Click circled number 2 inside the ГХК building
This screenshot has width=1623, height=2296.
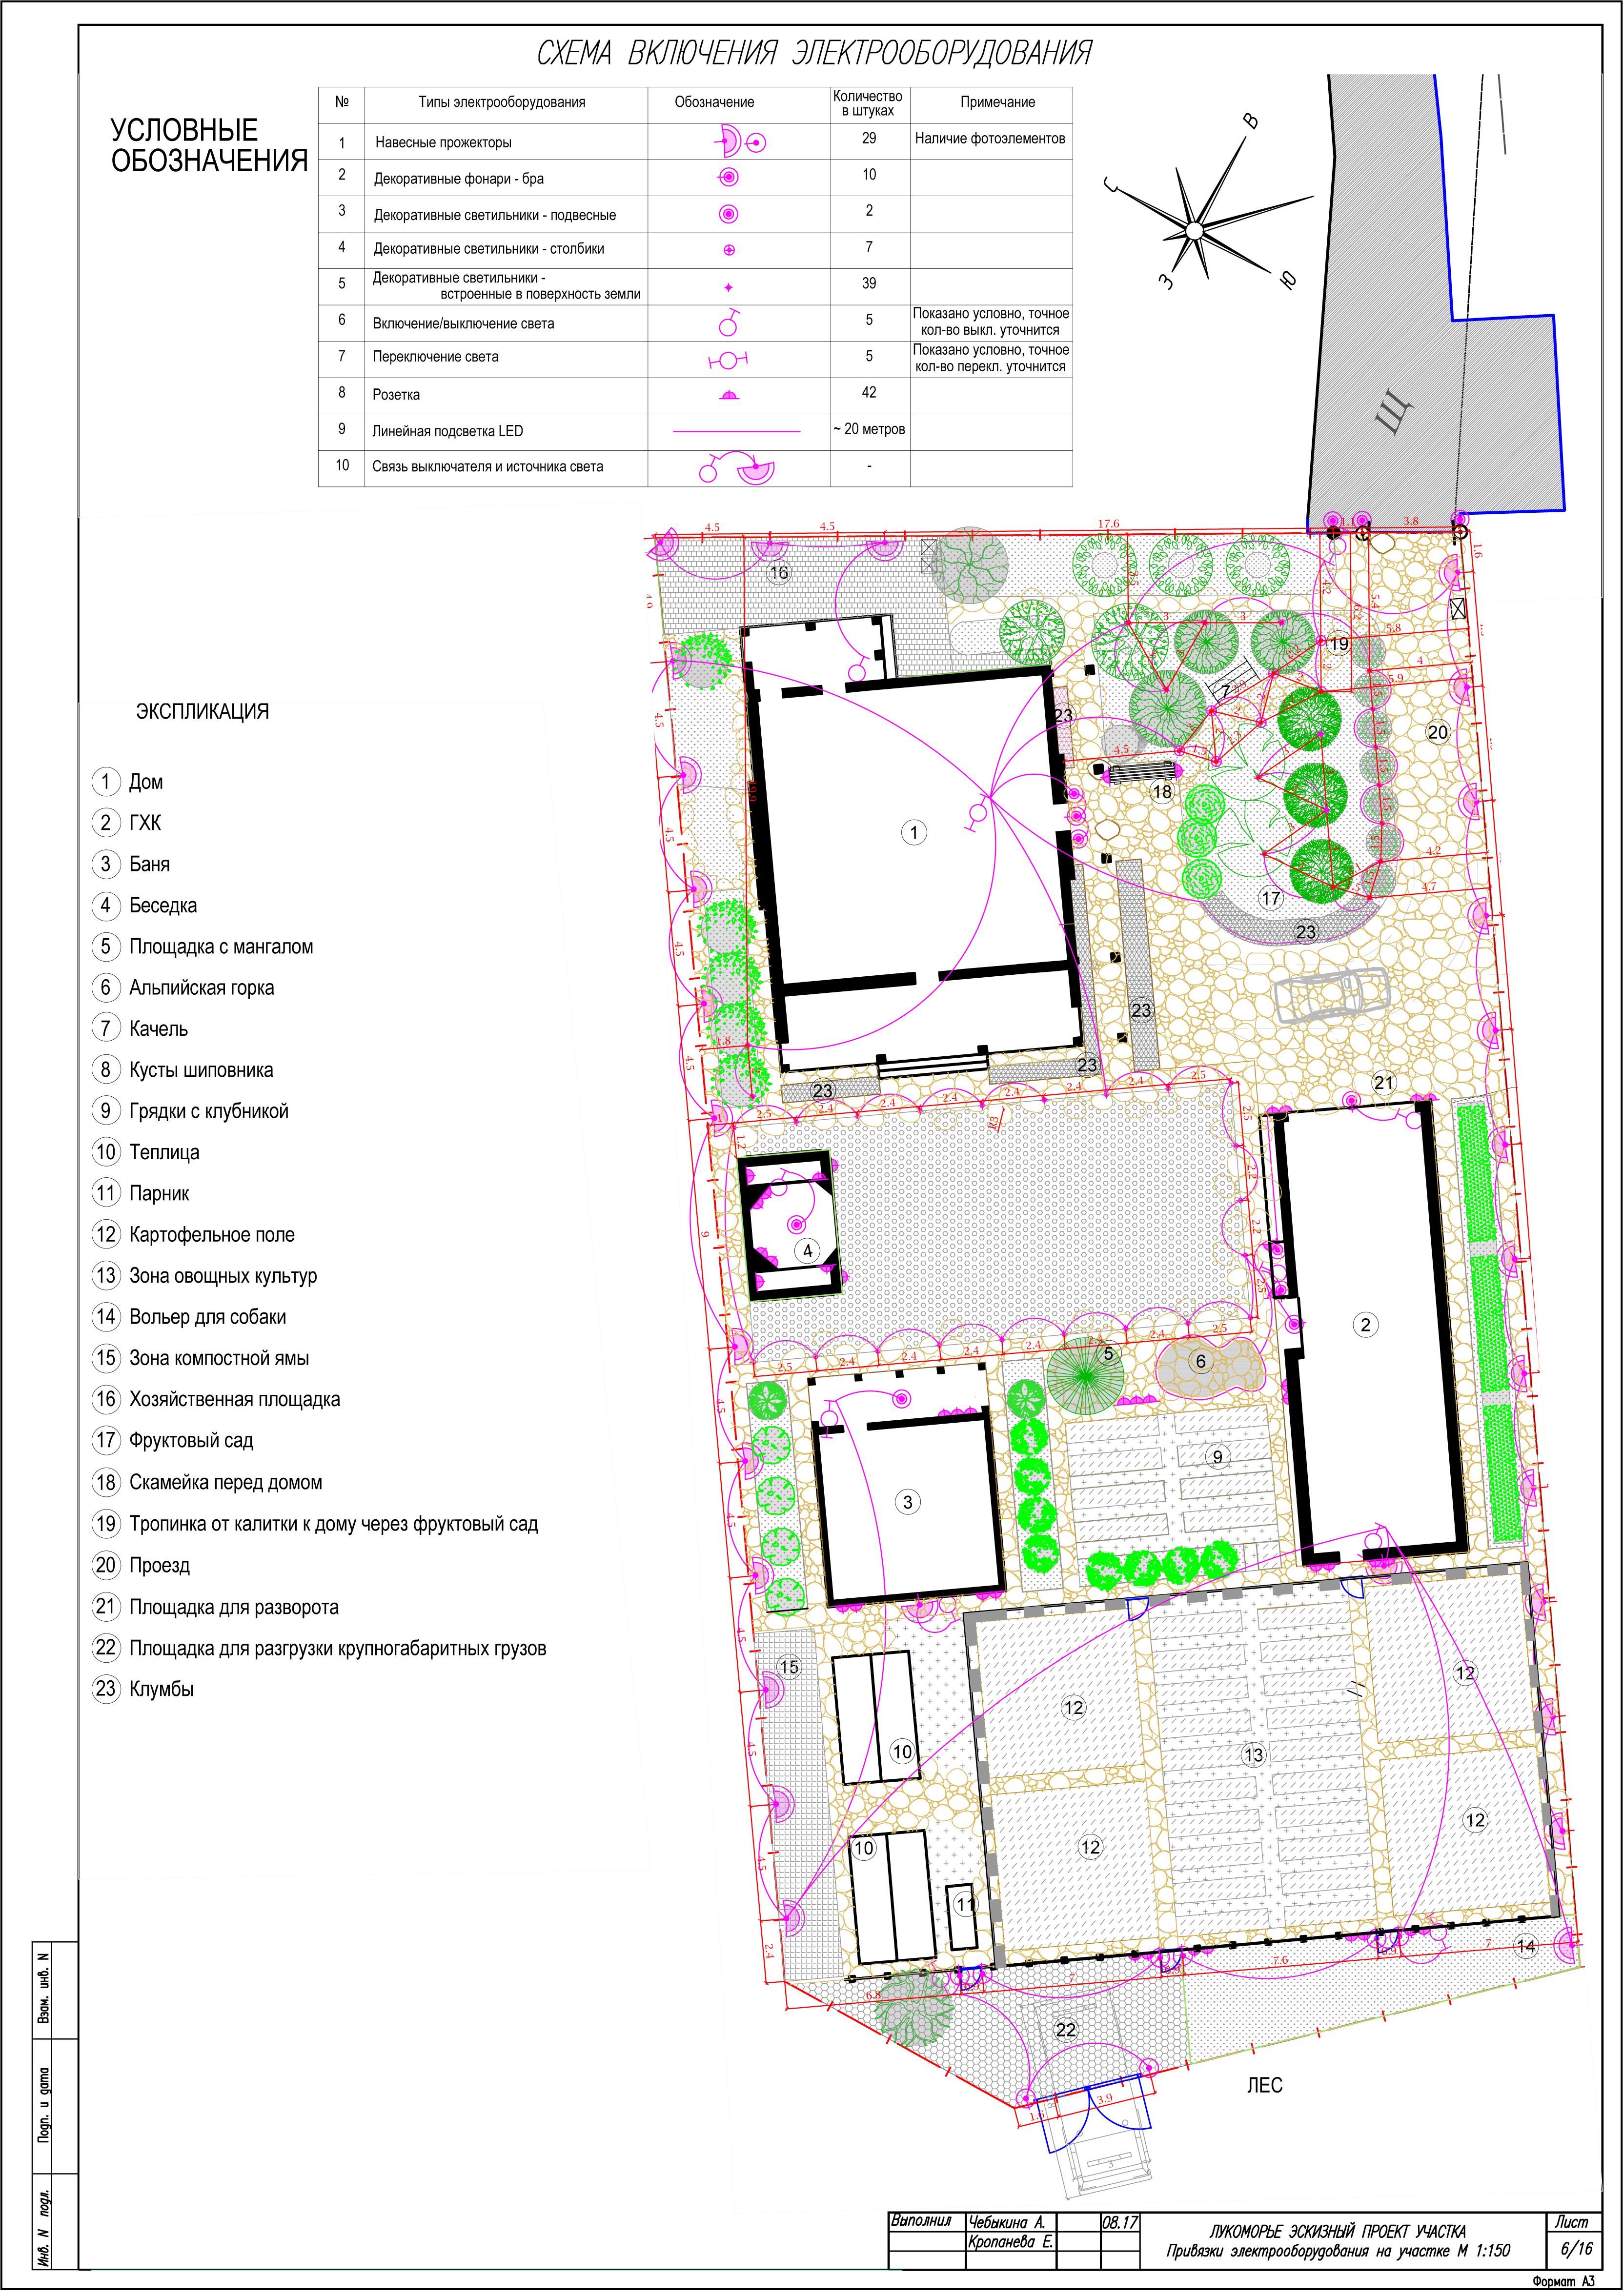click(1365, 1325)
